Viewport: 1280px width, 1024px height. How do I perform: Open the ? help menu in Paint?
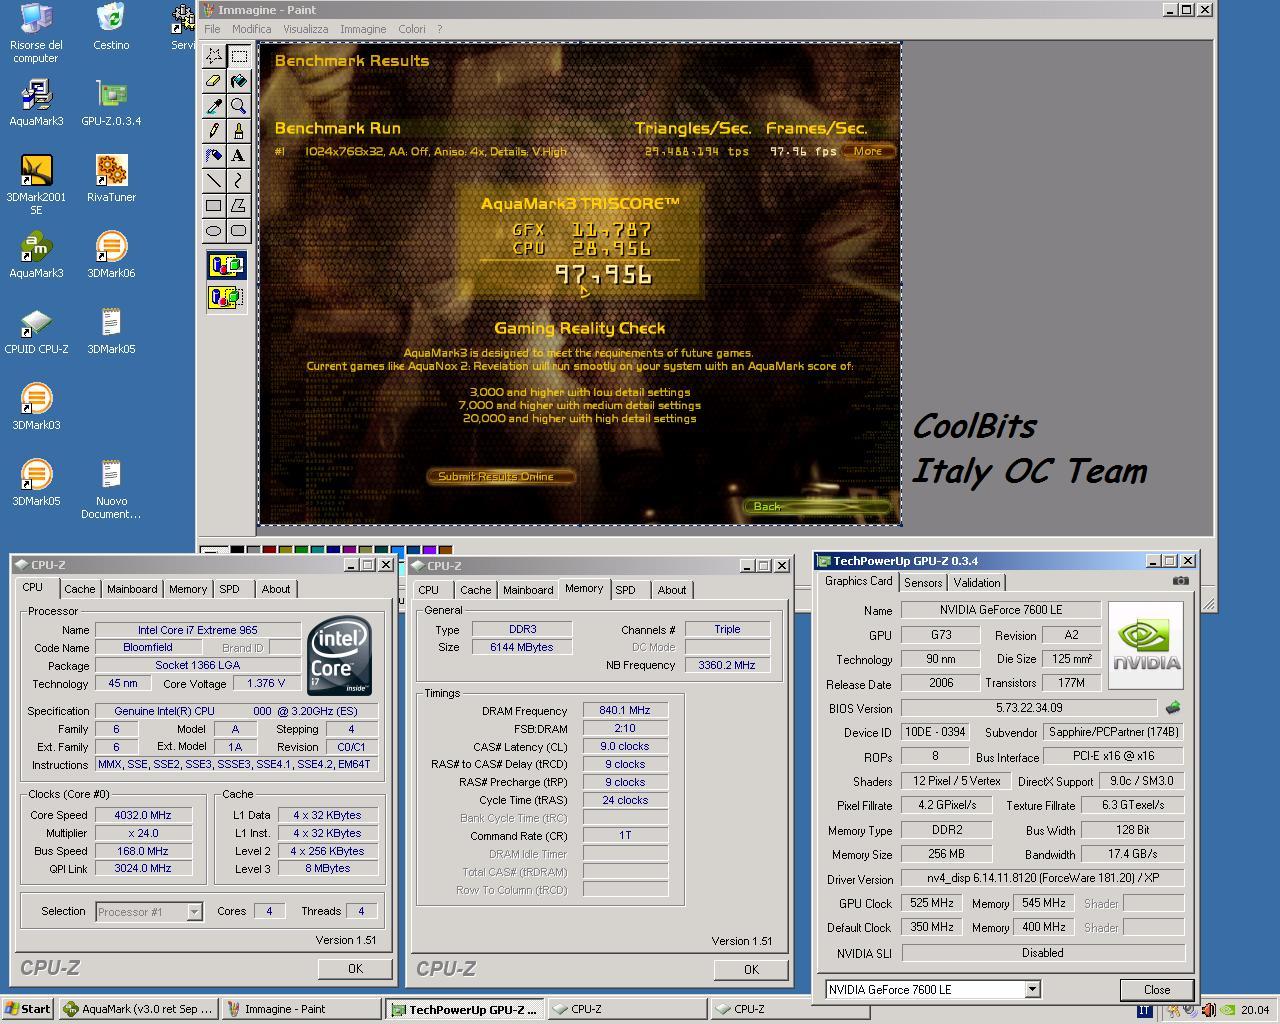tap(439, 29)
